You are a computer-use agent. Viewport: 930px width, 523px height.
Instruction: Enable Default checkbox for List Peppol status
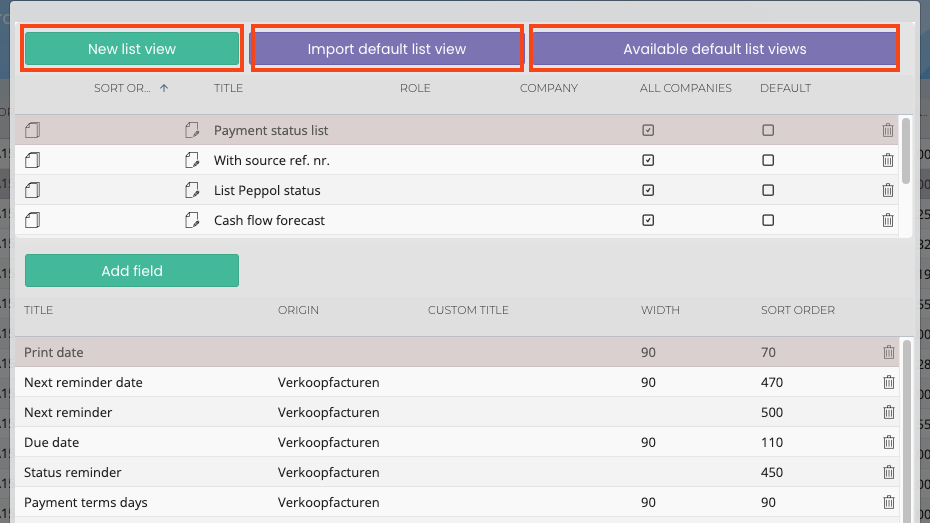pyautogui.click(x=768, y=190)
